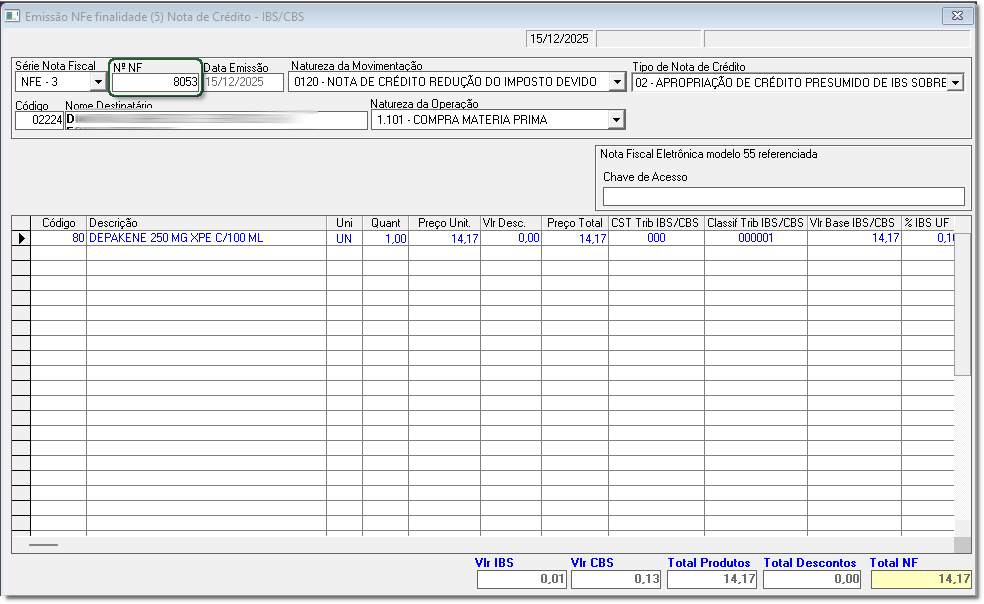Click the destinatário Código field 02224

point(40,119)
